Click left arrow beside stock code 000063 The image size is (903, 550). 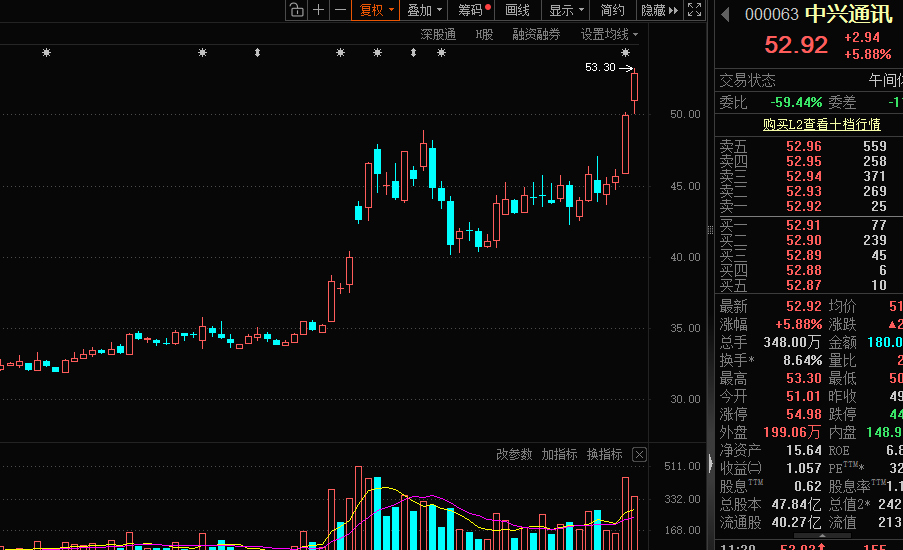[x=725, y=15]
